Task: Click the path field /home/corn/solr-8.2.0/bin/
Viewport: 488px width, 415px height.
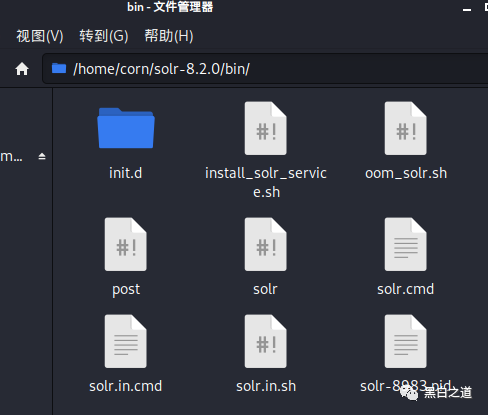Action: coord(265,69)
